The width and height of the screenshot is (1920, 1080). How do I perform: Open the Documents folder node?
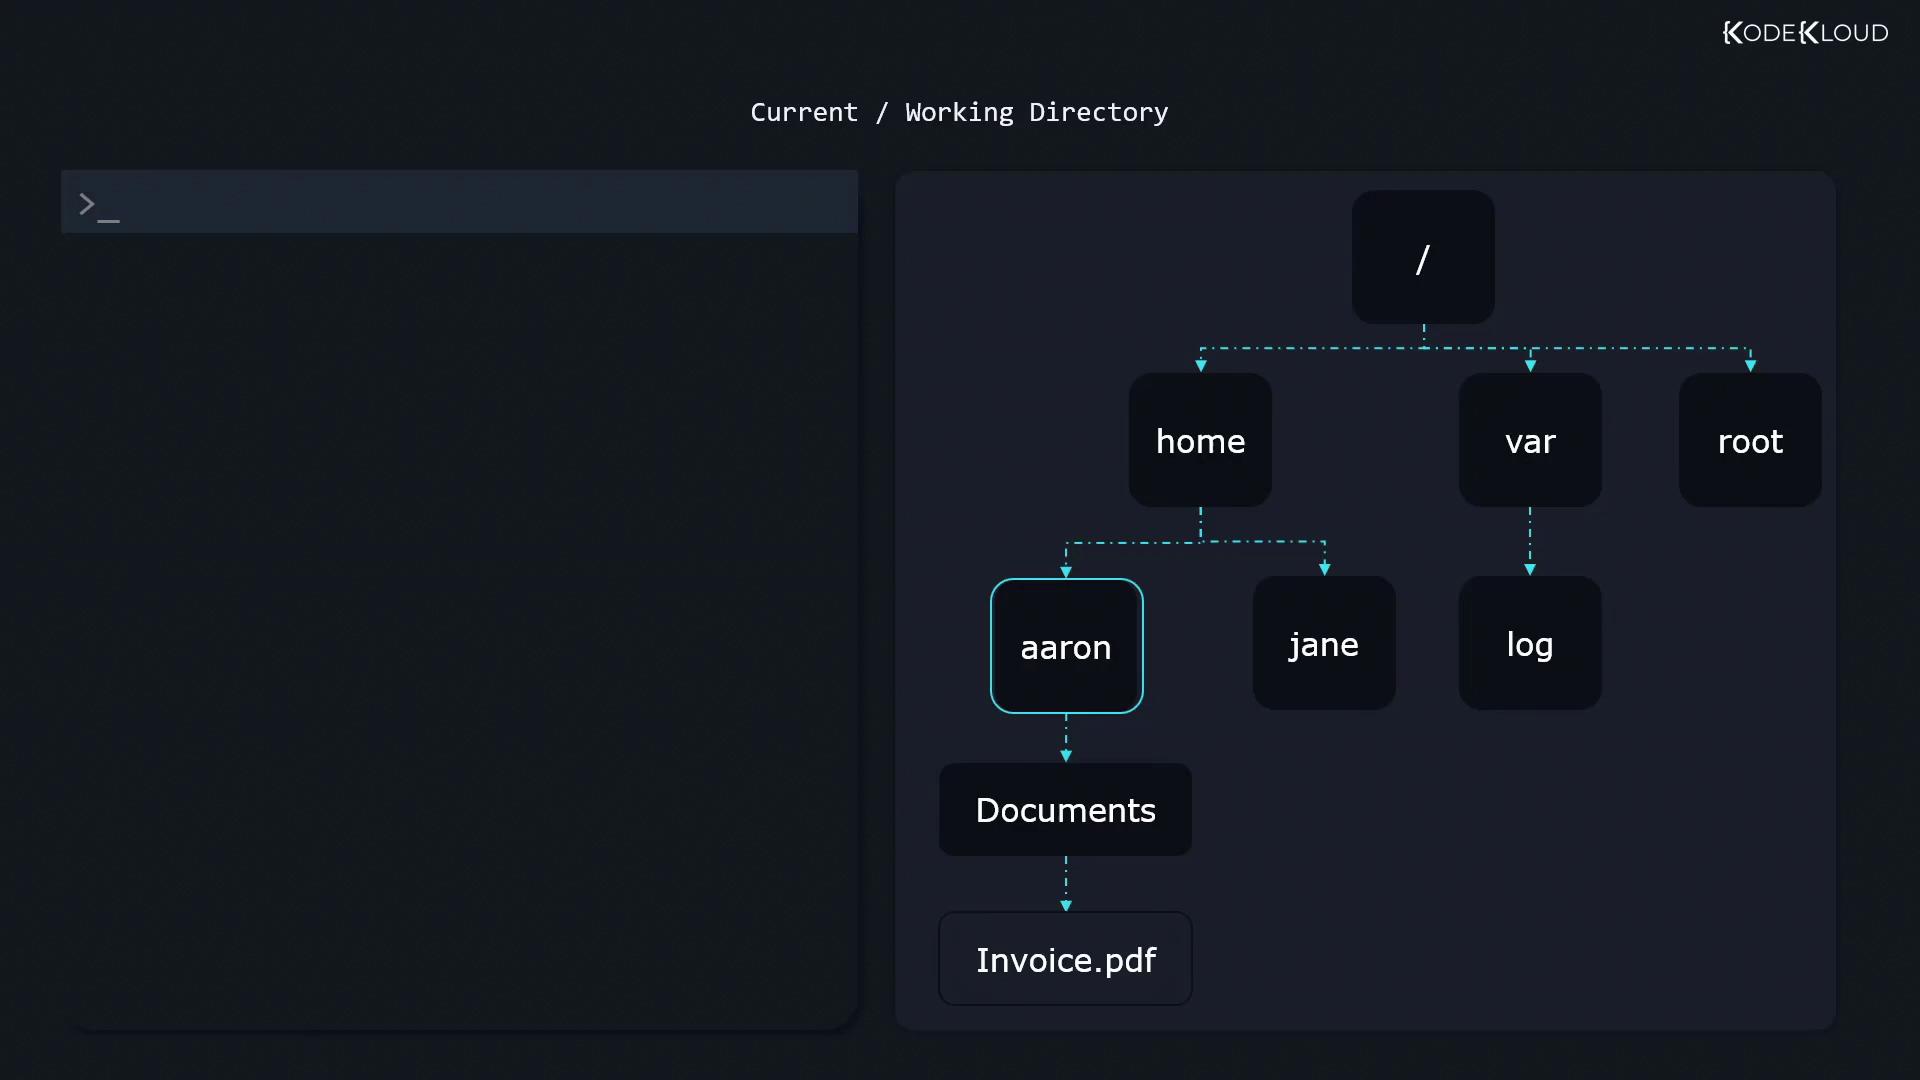1065,810
